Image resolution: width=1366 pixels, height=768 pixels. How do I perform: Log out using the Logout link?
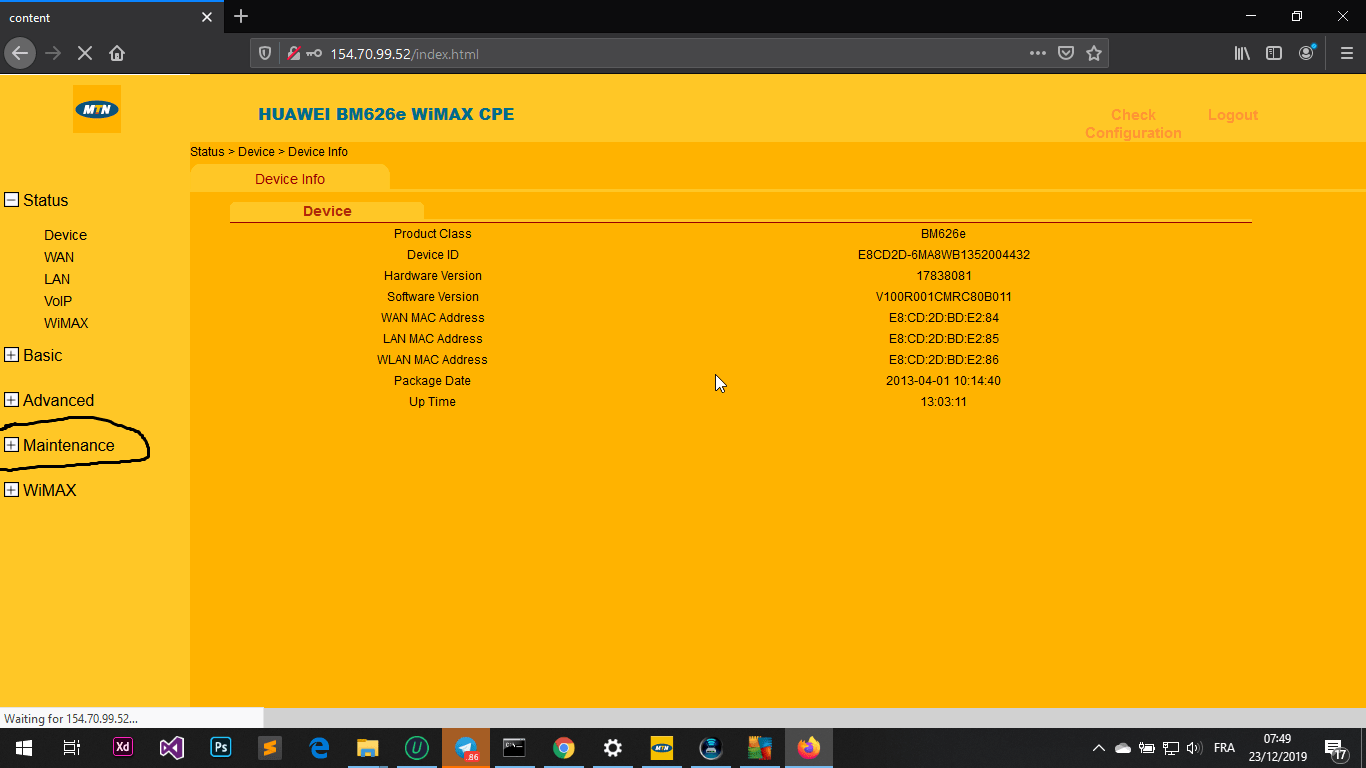click(1232, 115)
